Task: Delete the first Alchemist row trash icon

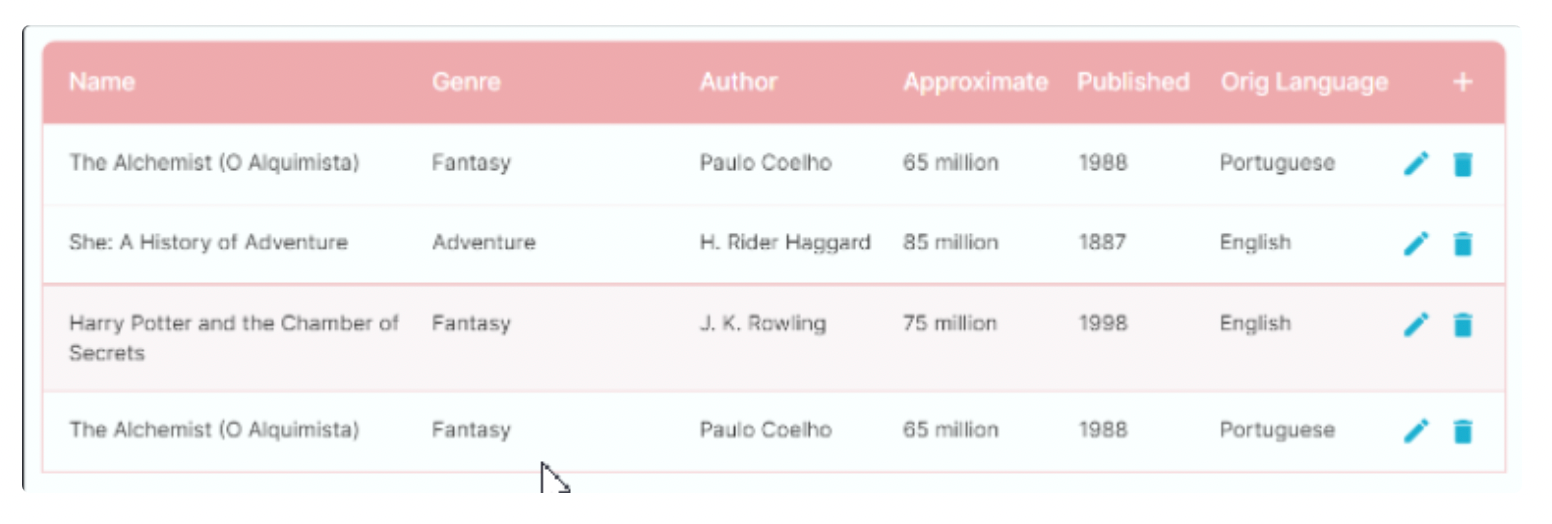Action: (x=1463, y=164)
